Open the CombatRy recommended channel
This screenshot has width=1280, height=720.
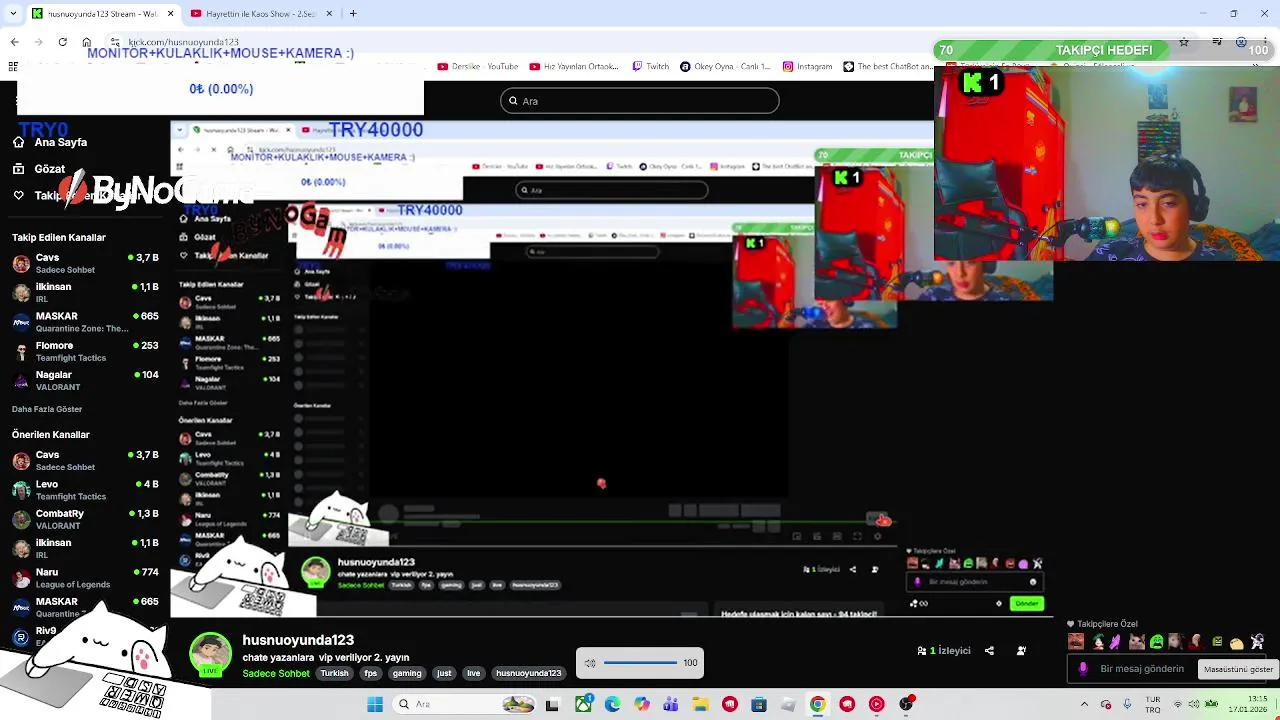point(85,518)
